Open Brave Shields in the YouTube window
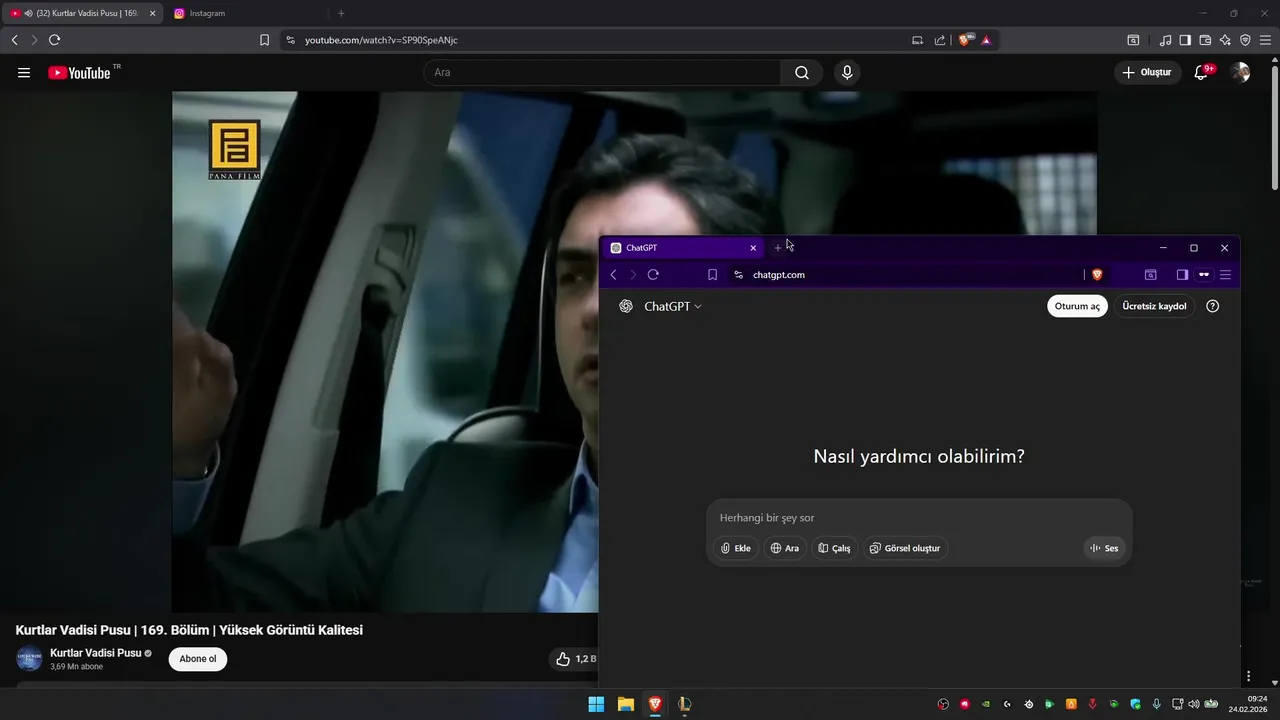Screen dimensions: 1280x720 click(x=965, y=40)
